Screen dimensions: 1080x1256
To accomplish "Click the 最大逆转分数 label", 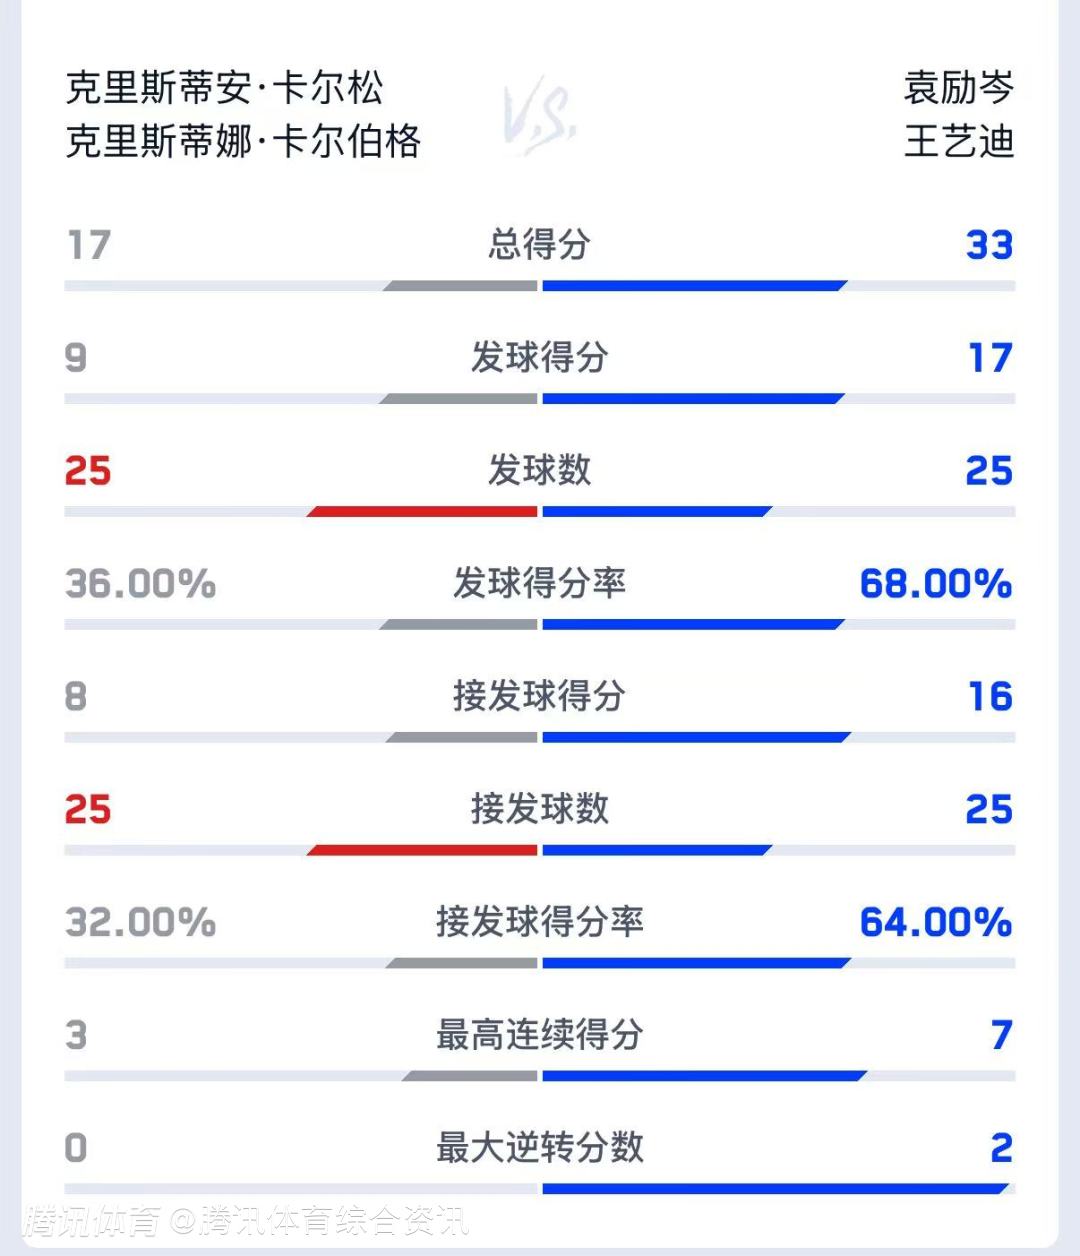I will pyautogui.click(x=540, y=1148).
